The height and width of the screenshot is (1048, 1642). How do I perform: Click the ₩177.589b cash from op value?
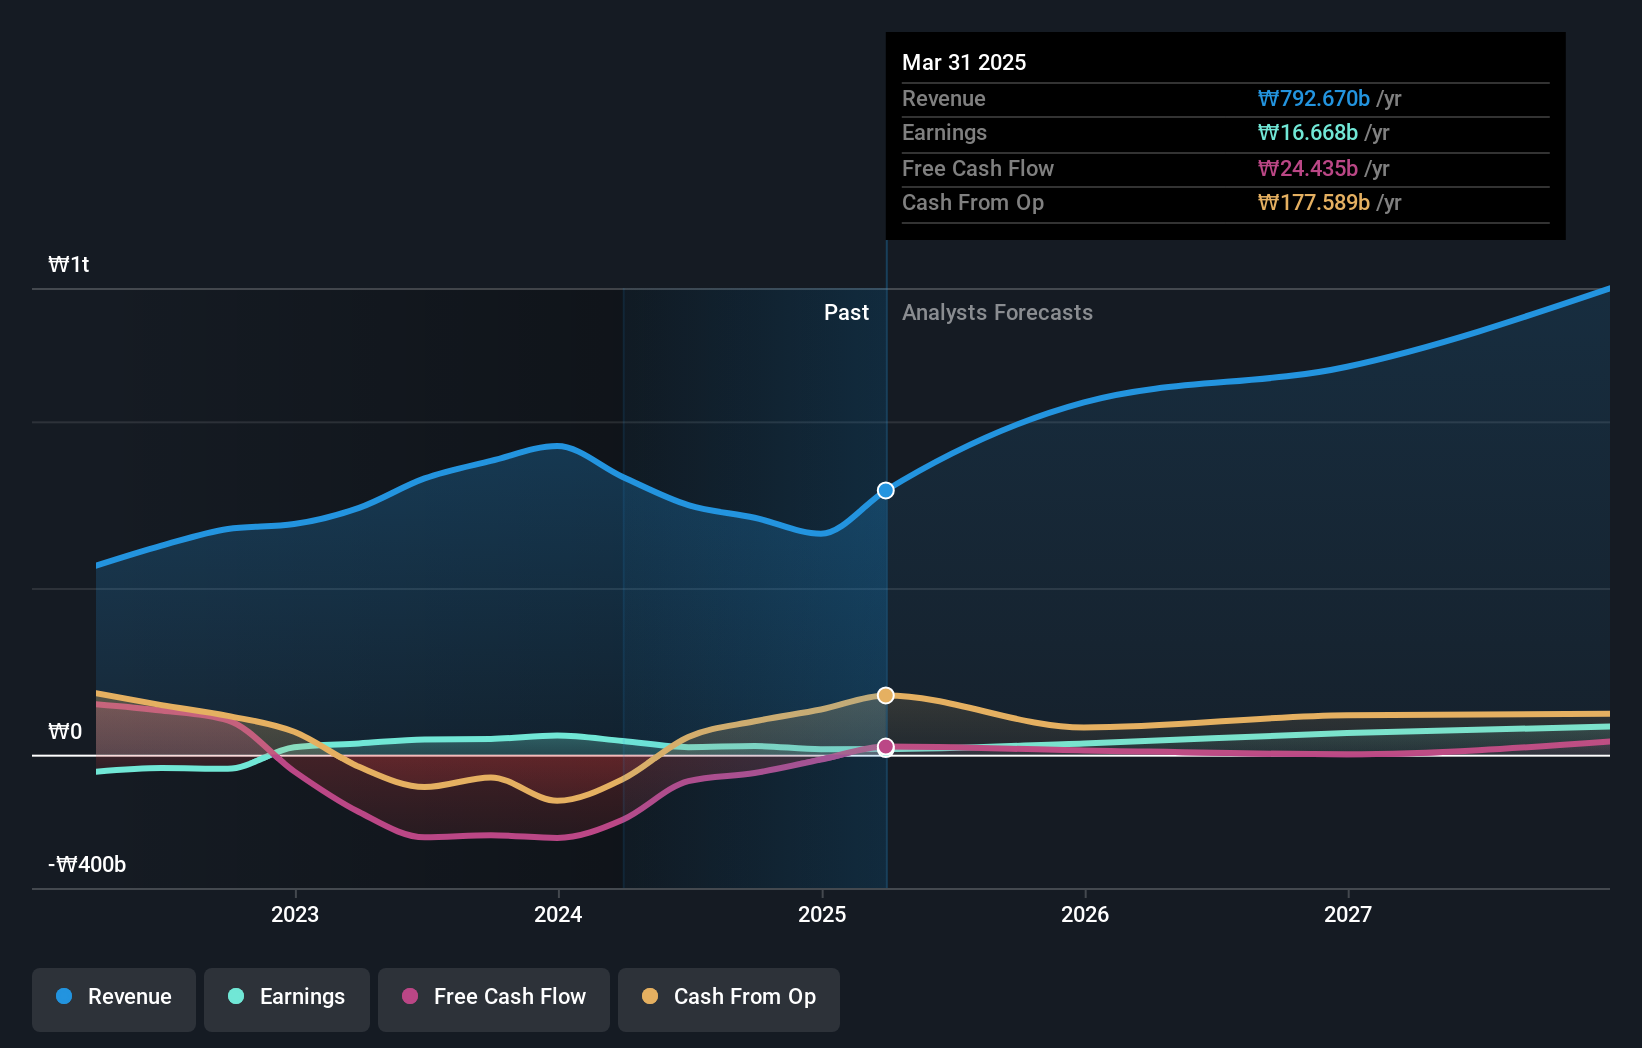(1313, 202)
